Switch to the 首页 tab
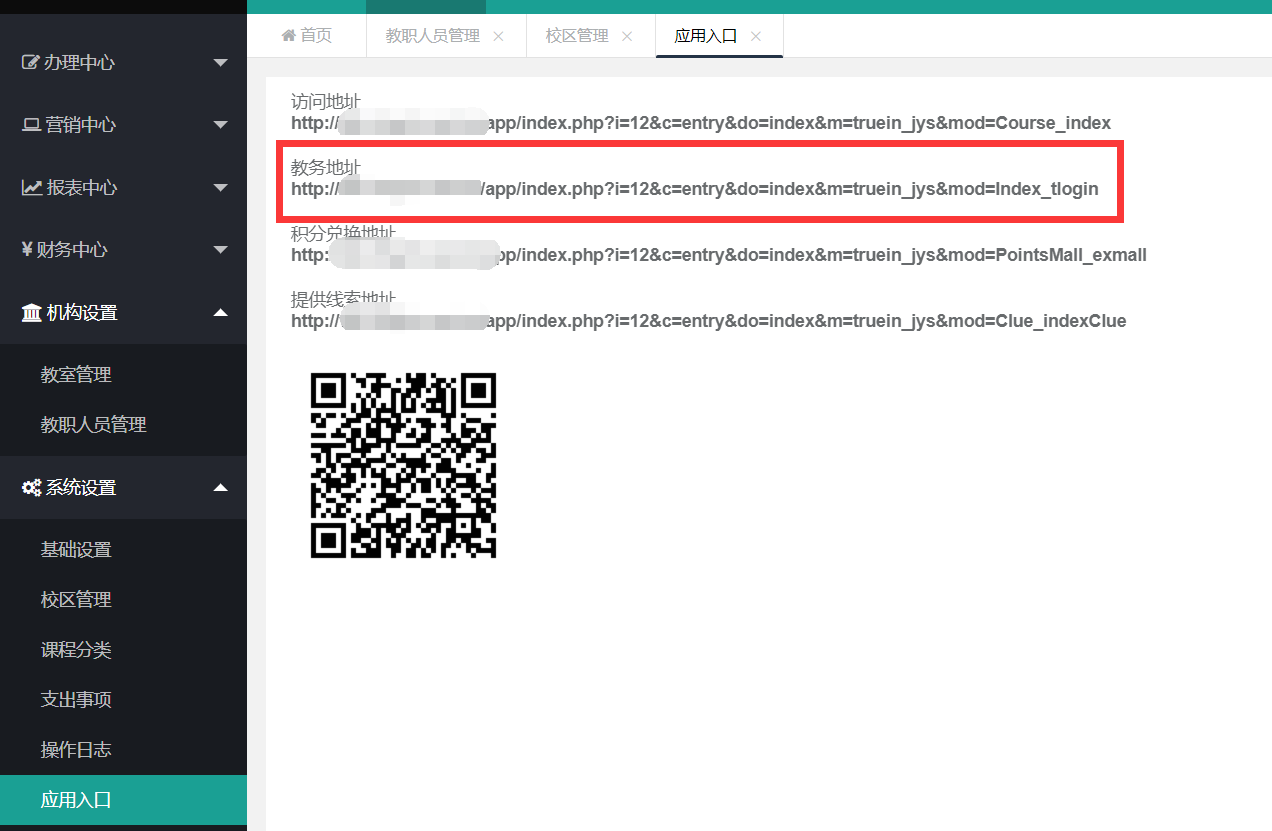This screenshot has width=1272, height=831. tap(307, 36)
